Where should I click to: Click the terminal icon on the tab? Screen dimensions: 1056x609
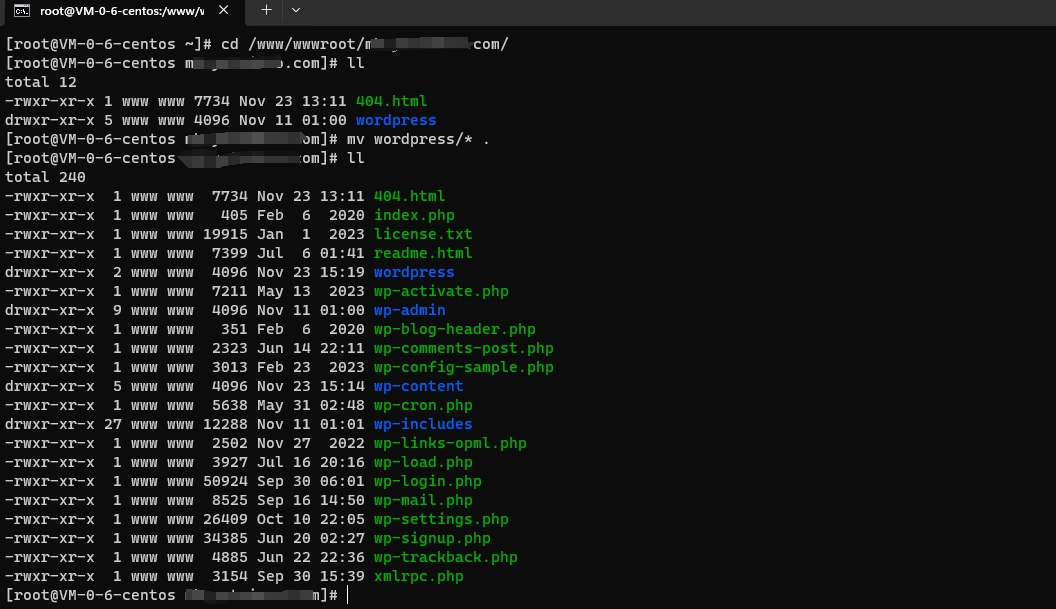pyautogui.click(x=22, y=10)
